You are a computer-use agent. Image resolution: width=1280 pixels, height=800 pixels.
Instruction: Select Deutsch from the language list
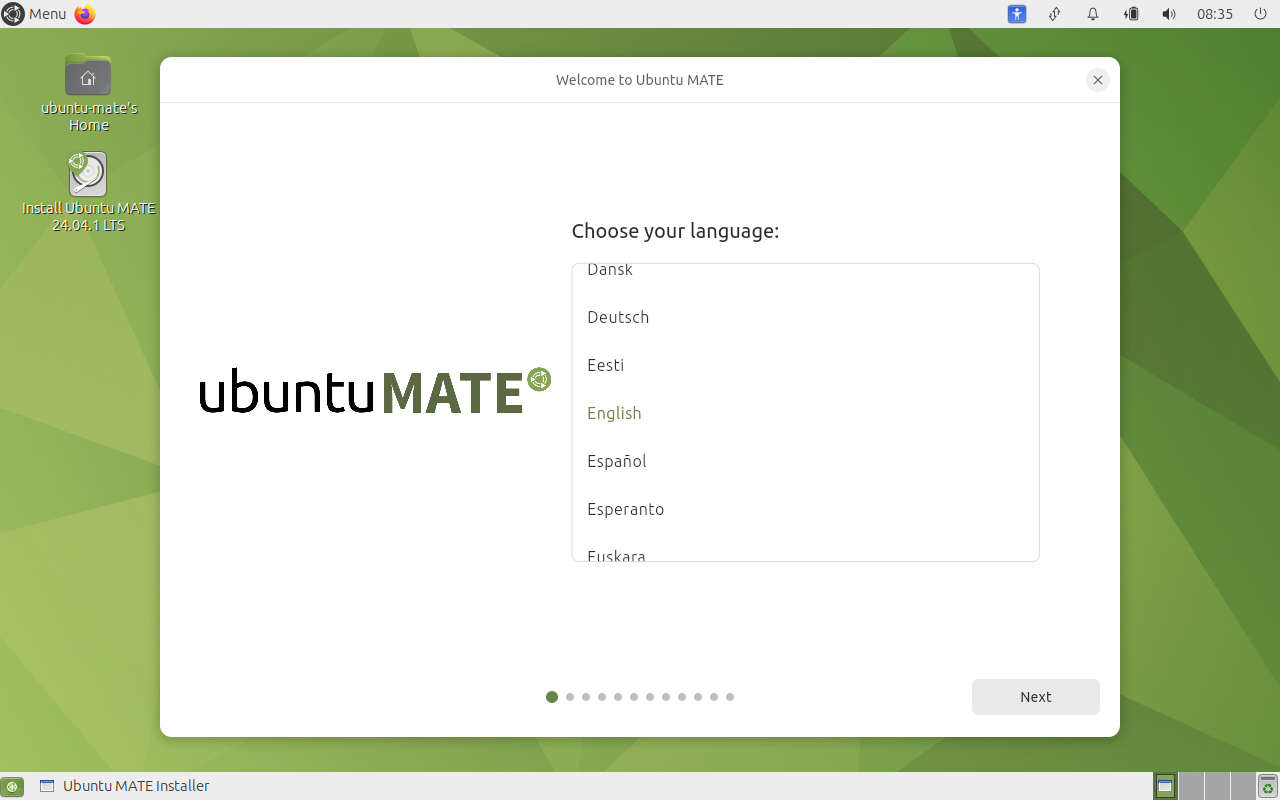pyautogui.click(x=618, y=317)
